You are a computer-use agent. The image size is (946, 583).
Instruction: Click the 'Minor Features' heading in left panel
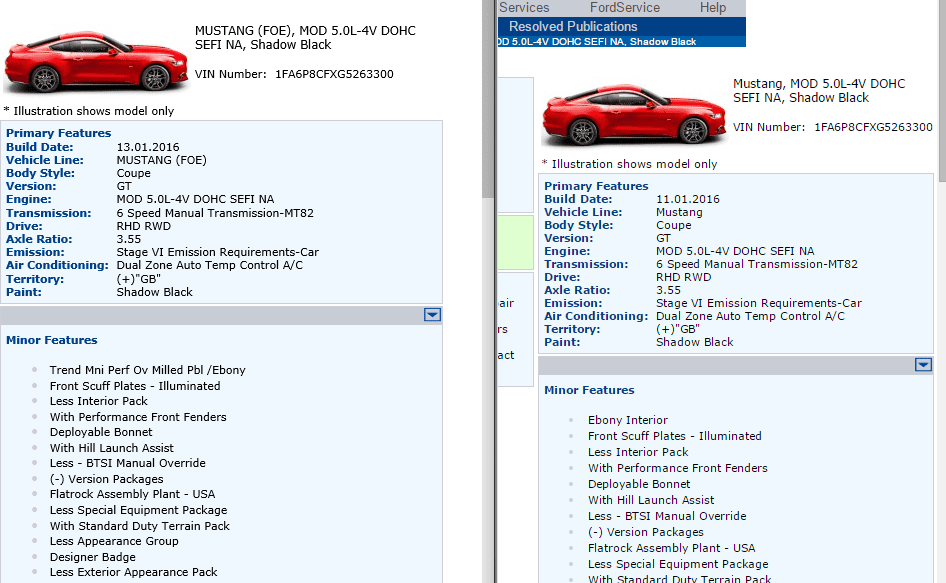52,340
